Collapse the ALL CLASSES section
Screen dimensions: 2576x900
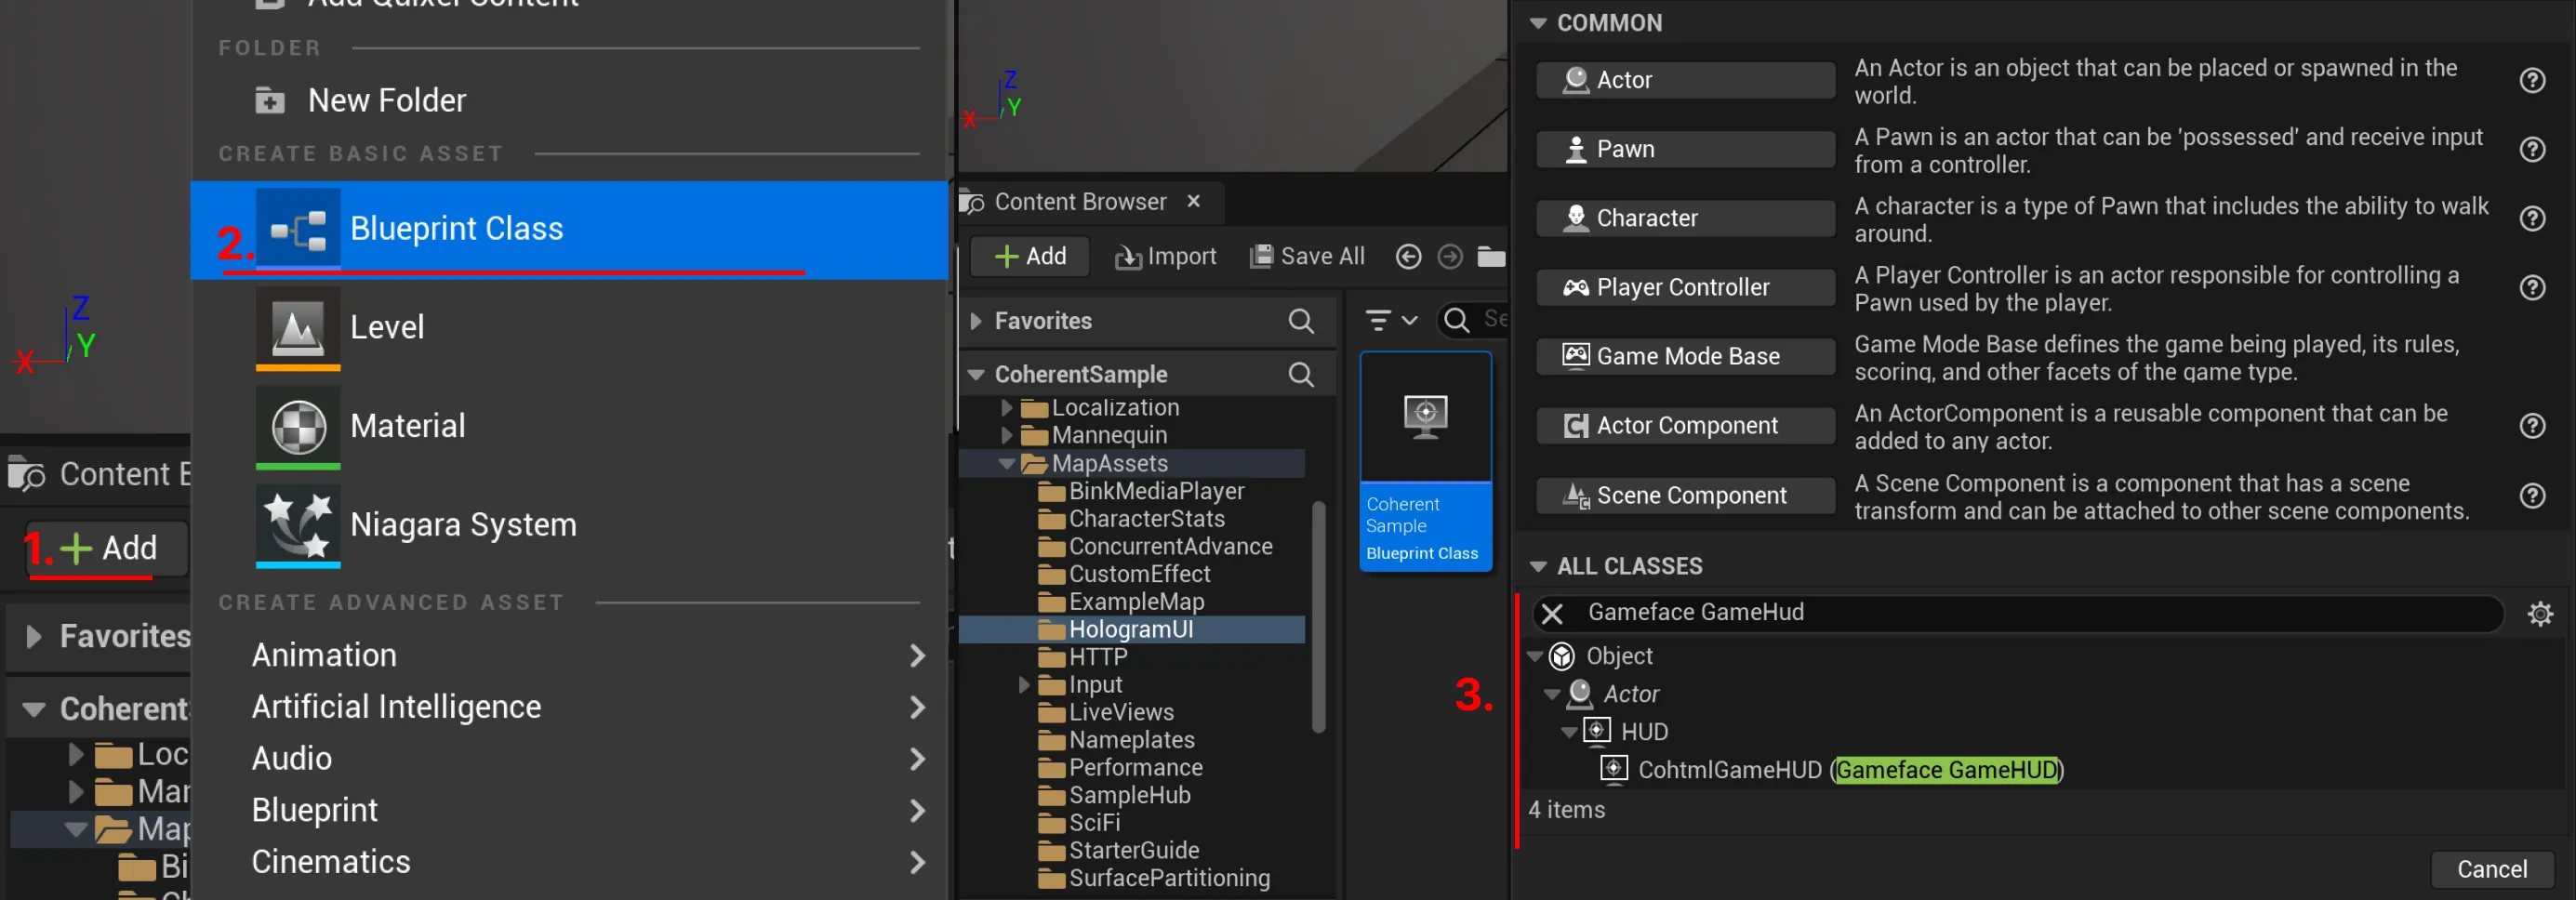click(x=1538, y=566)
